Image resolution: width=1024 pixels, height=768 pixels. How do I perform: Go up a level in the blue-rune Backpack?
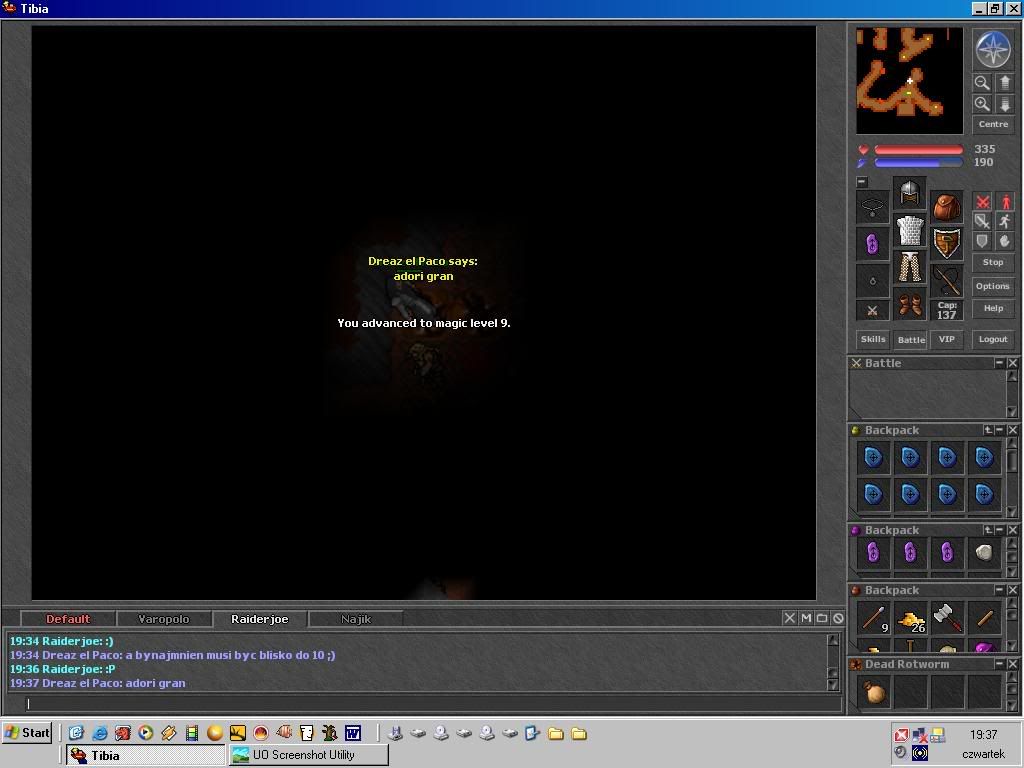point(988,430)
